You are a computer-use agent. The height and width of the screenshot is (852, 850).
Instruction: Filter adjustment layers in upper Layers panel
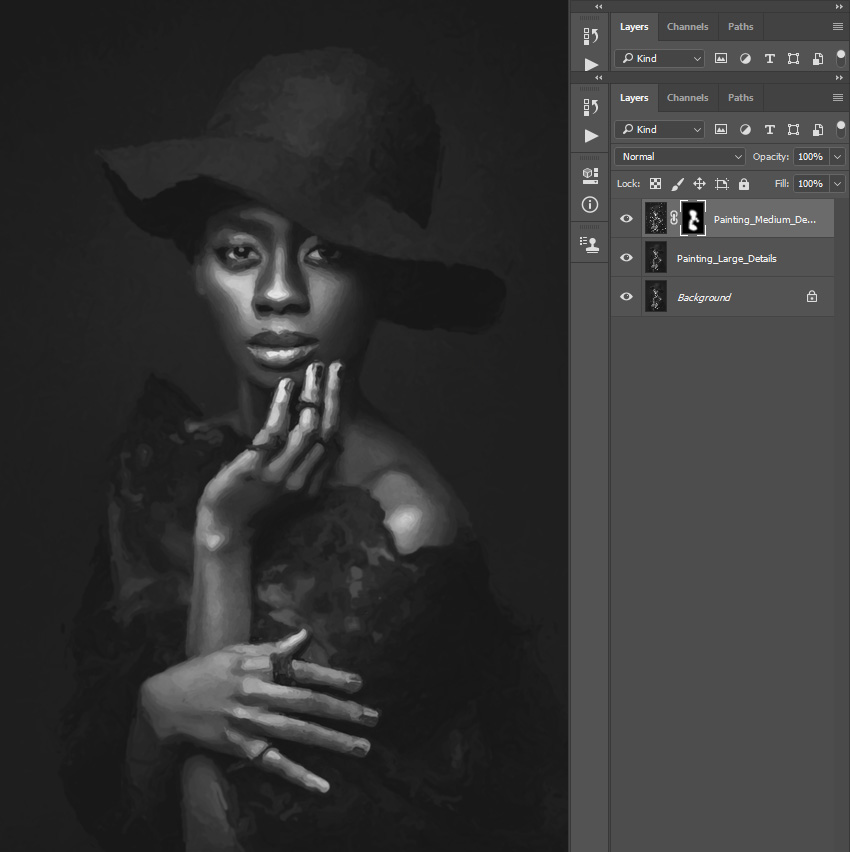coord(745,59)
